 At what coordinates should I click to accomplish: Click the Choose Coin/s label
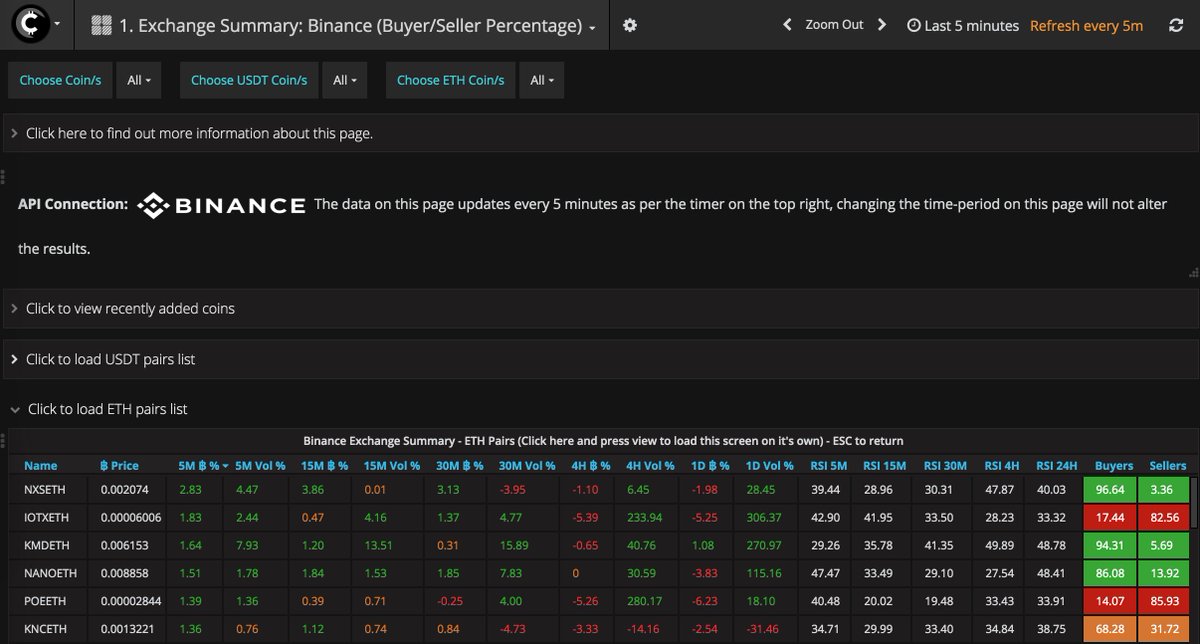pyautogui.click(x=61, y=80)
